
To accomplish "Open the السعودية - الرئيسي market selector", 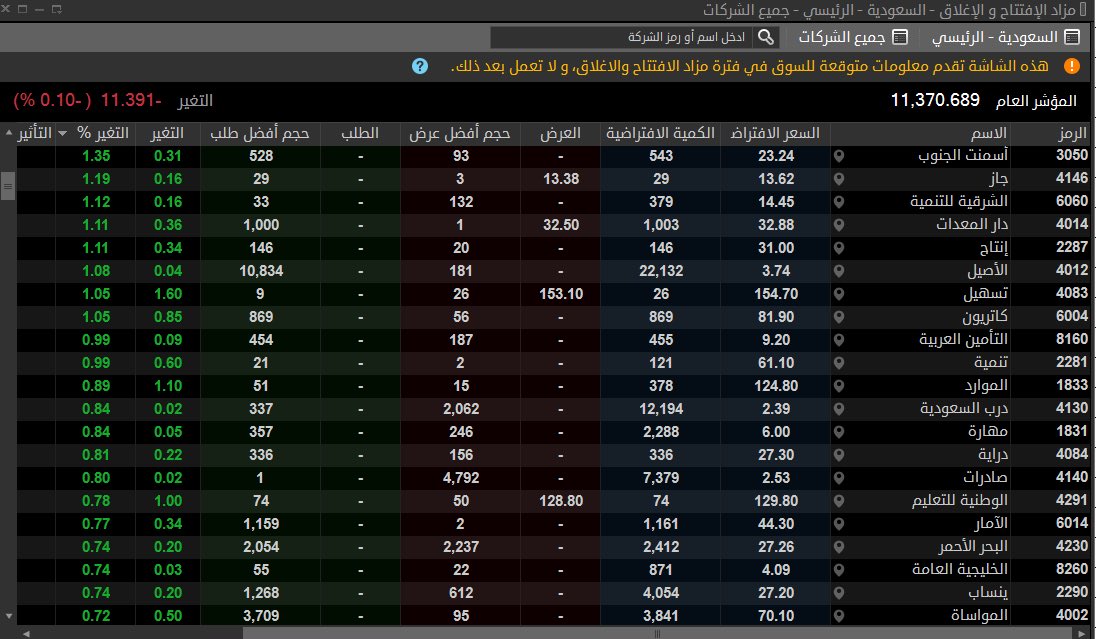I will pyautogui.click(x=1006, y=37).
